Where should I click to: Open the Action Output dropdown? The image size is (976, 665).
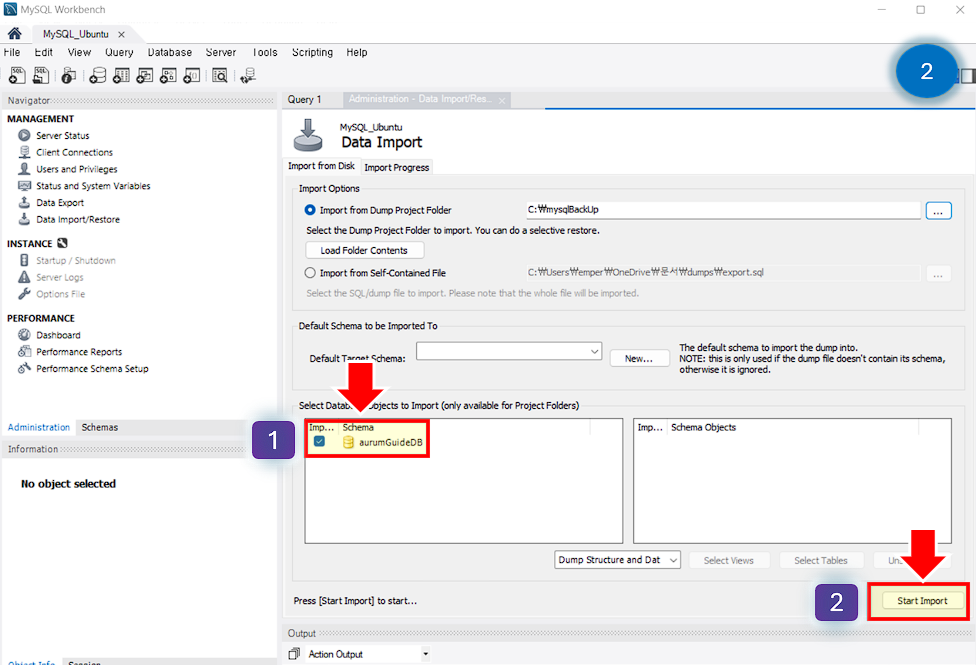tap(426, 654)
